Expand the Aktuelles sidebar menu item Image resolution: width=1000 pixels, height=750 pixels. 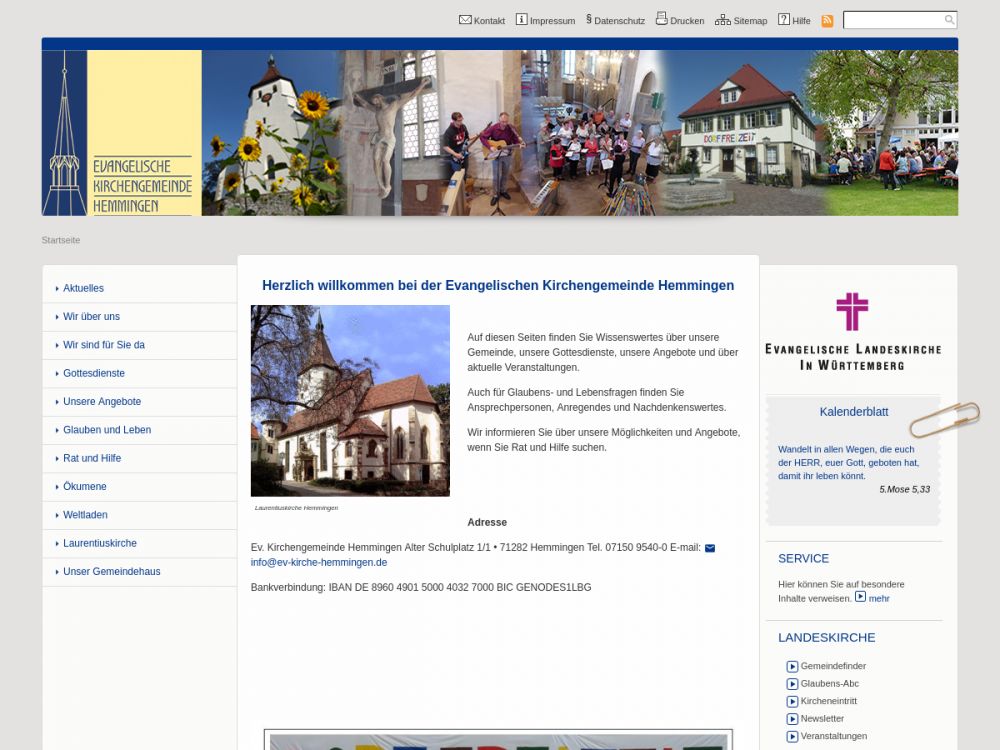point(83,288)
